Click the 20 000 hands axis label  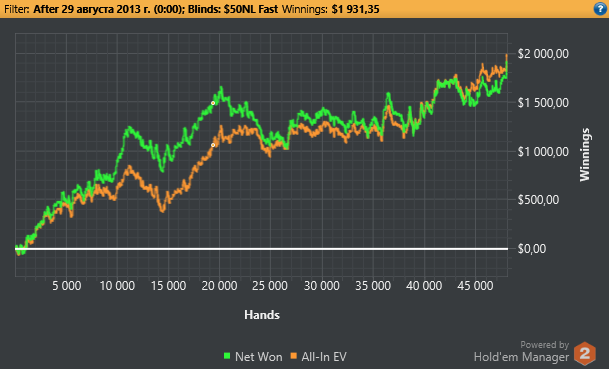pyautogui.click(x=219, y=286)
